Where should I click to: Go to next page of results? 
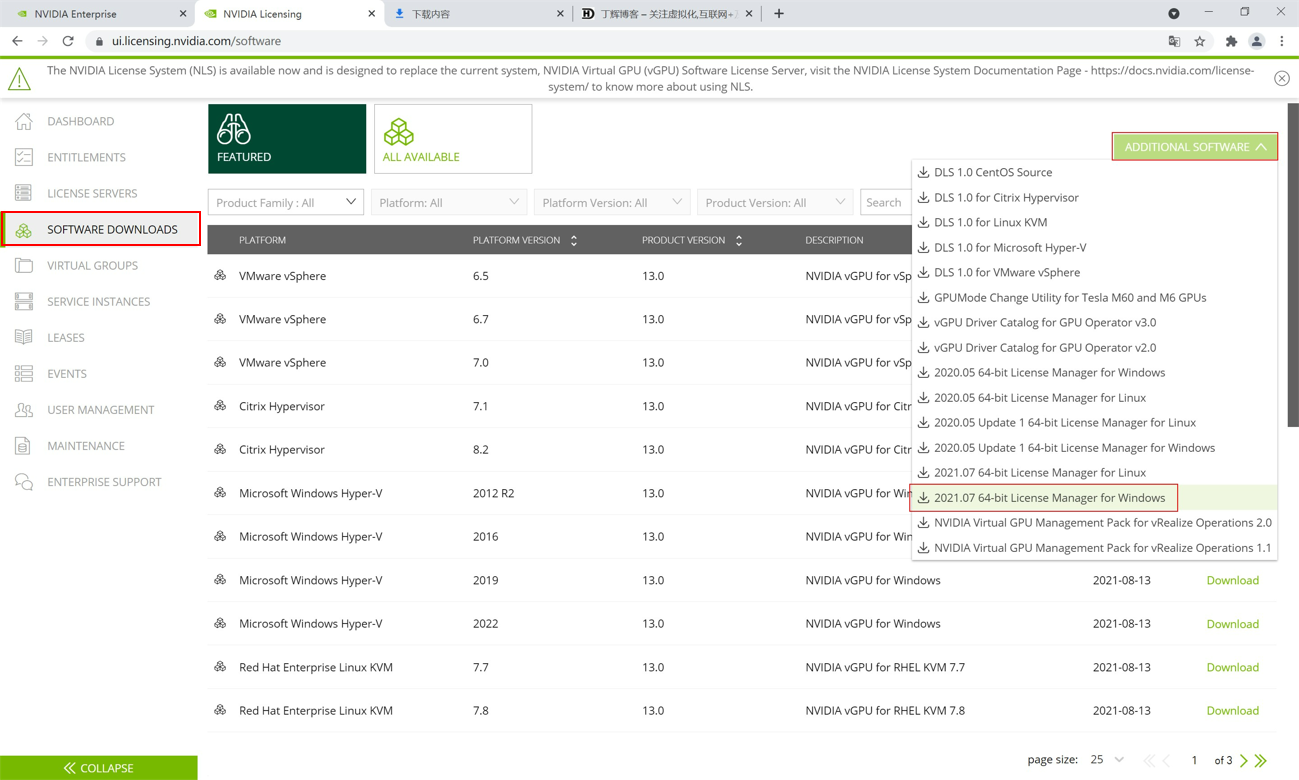coord(1244,761)
